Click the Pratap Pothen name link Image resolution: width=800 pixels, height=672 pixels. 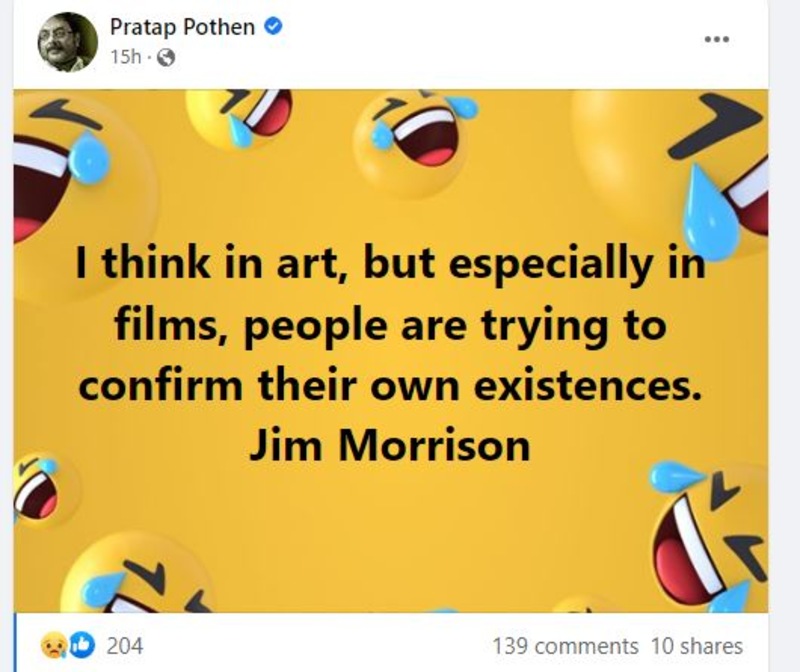pos(182,27)
